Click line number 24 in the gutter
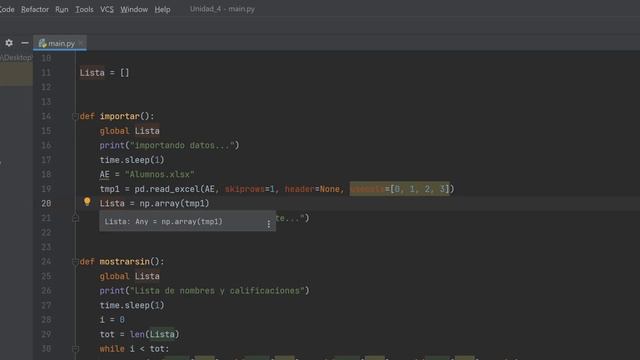 [x=46, y=262]
